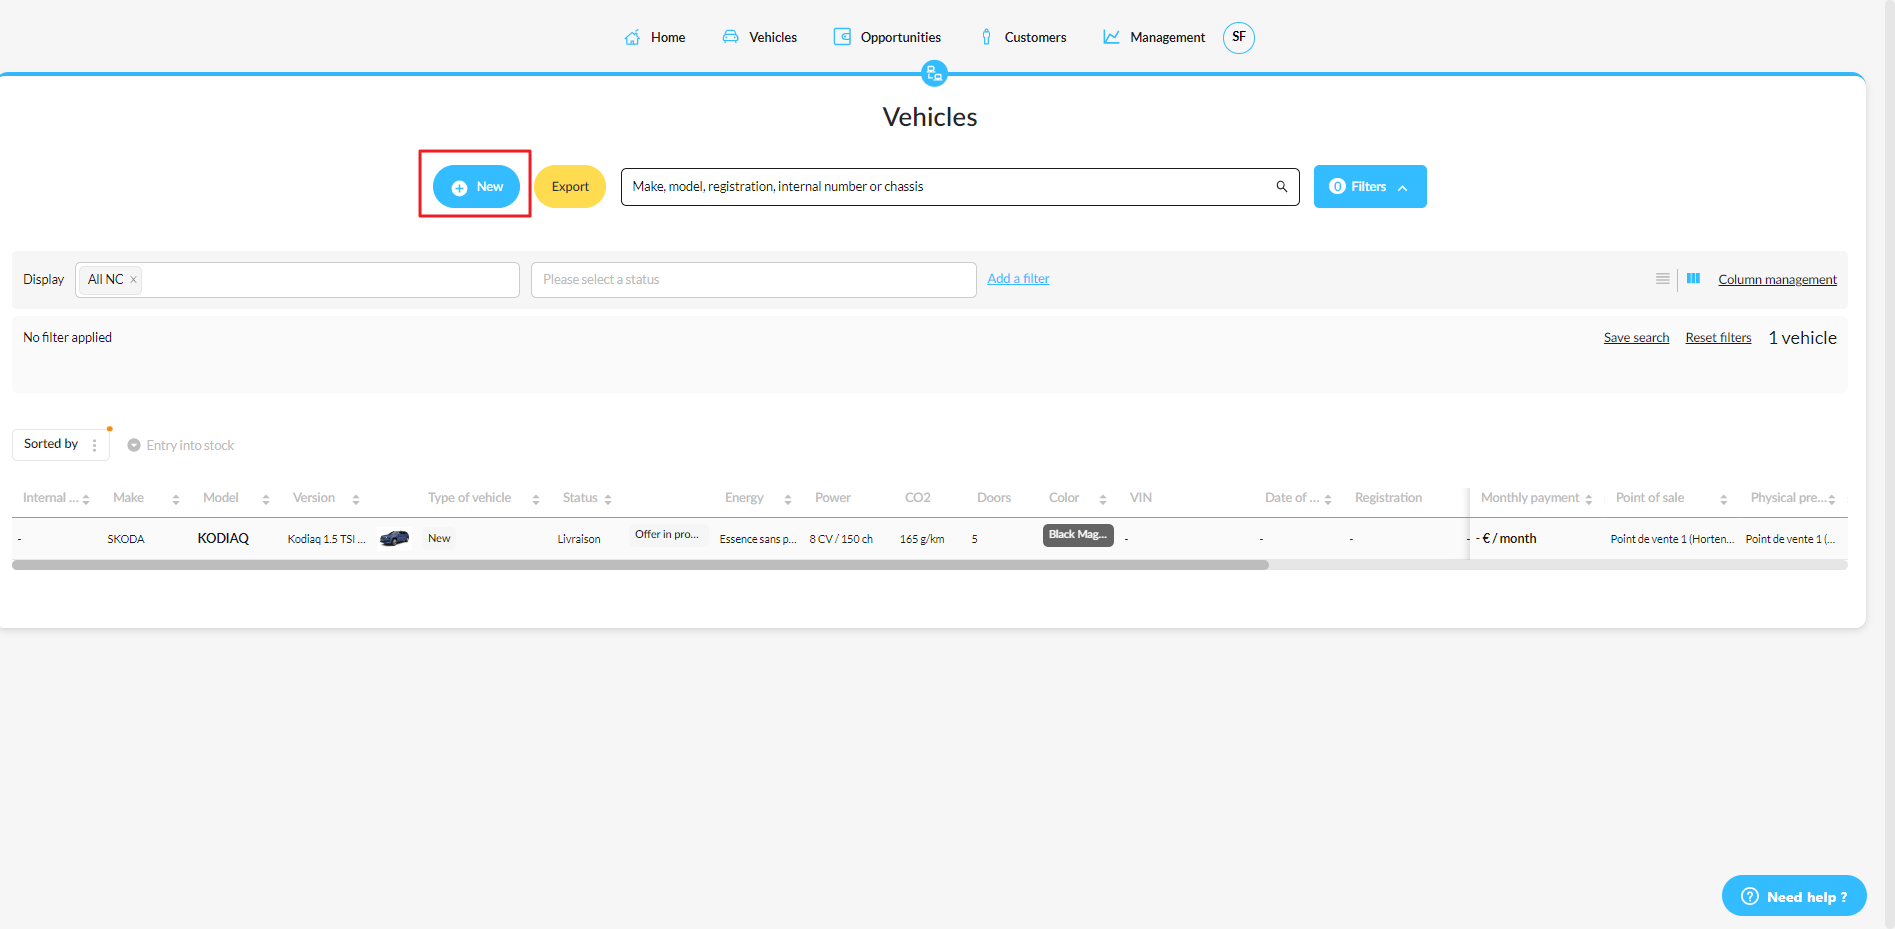
Task: Click Reset filters link
Action: click(1718, 338)
